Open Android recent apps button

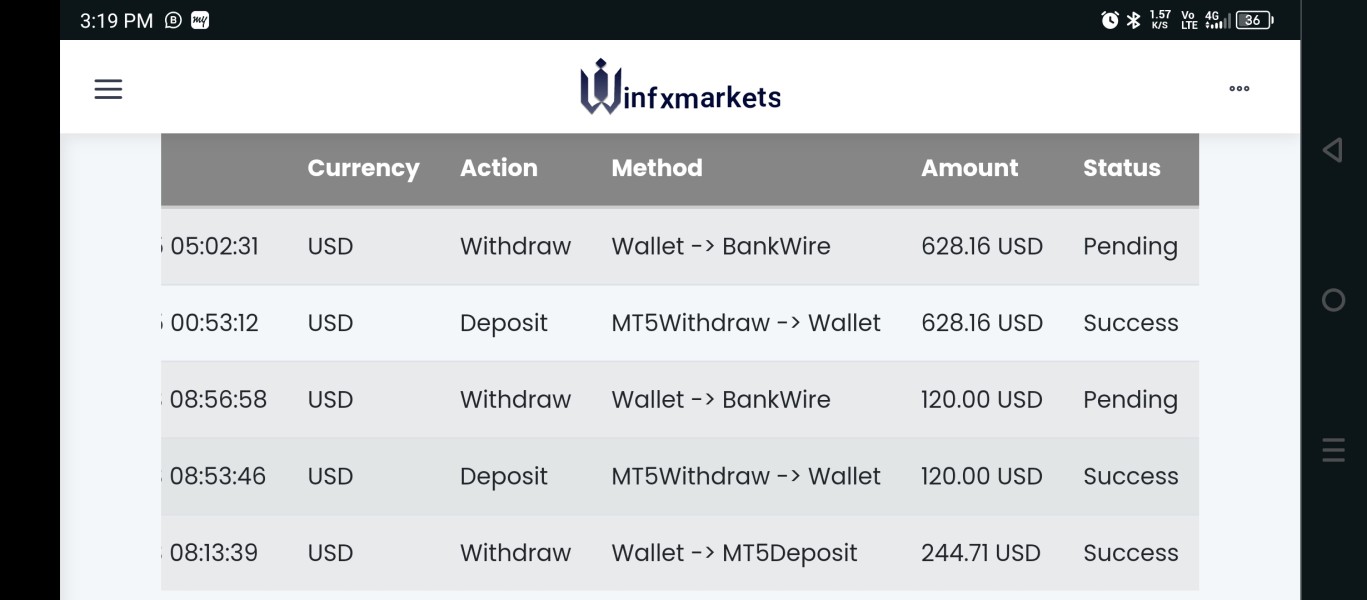pos(1333,450)
